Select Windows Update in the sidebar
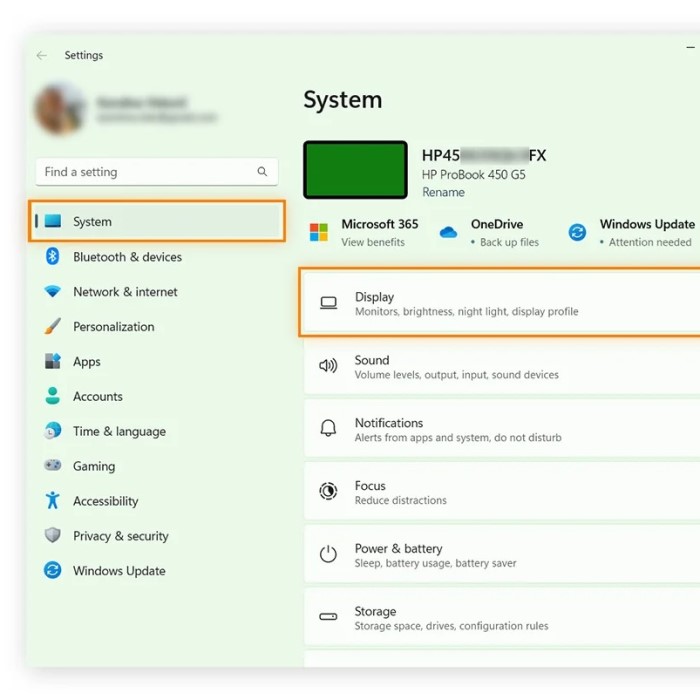700x700 pixels. point(119,571)
